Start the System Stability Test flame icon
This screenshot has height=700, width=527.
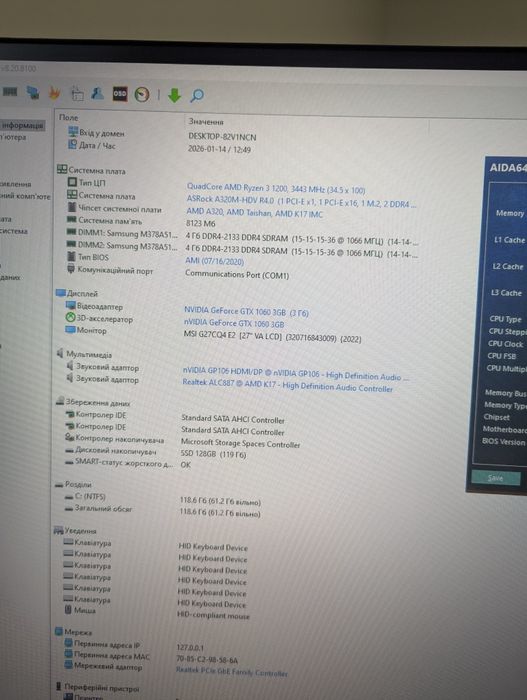coord(54,93)
